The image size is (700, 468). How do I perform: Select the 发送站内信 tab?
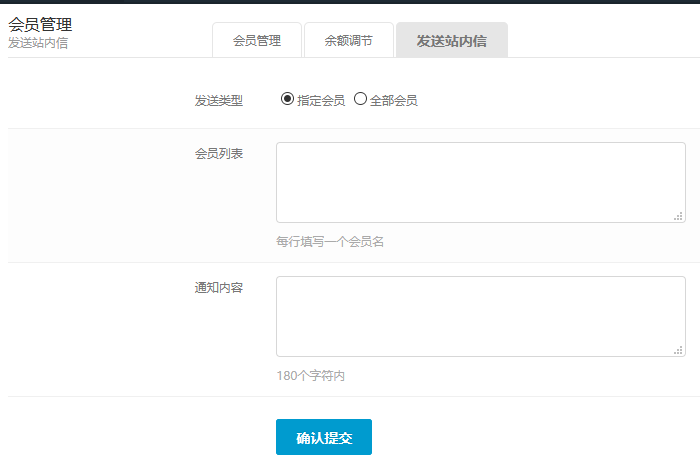451,41
